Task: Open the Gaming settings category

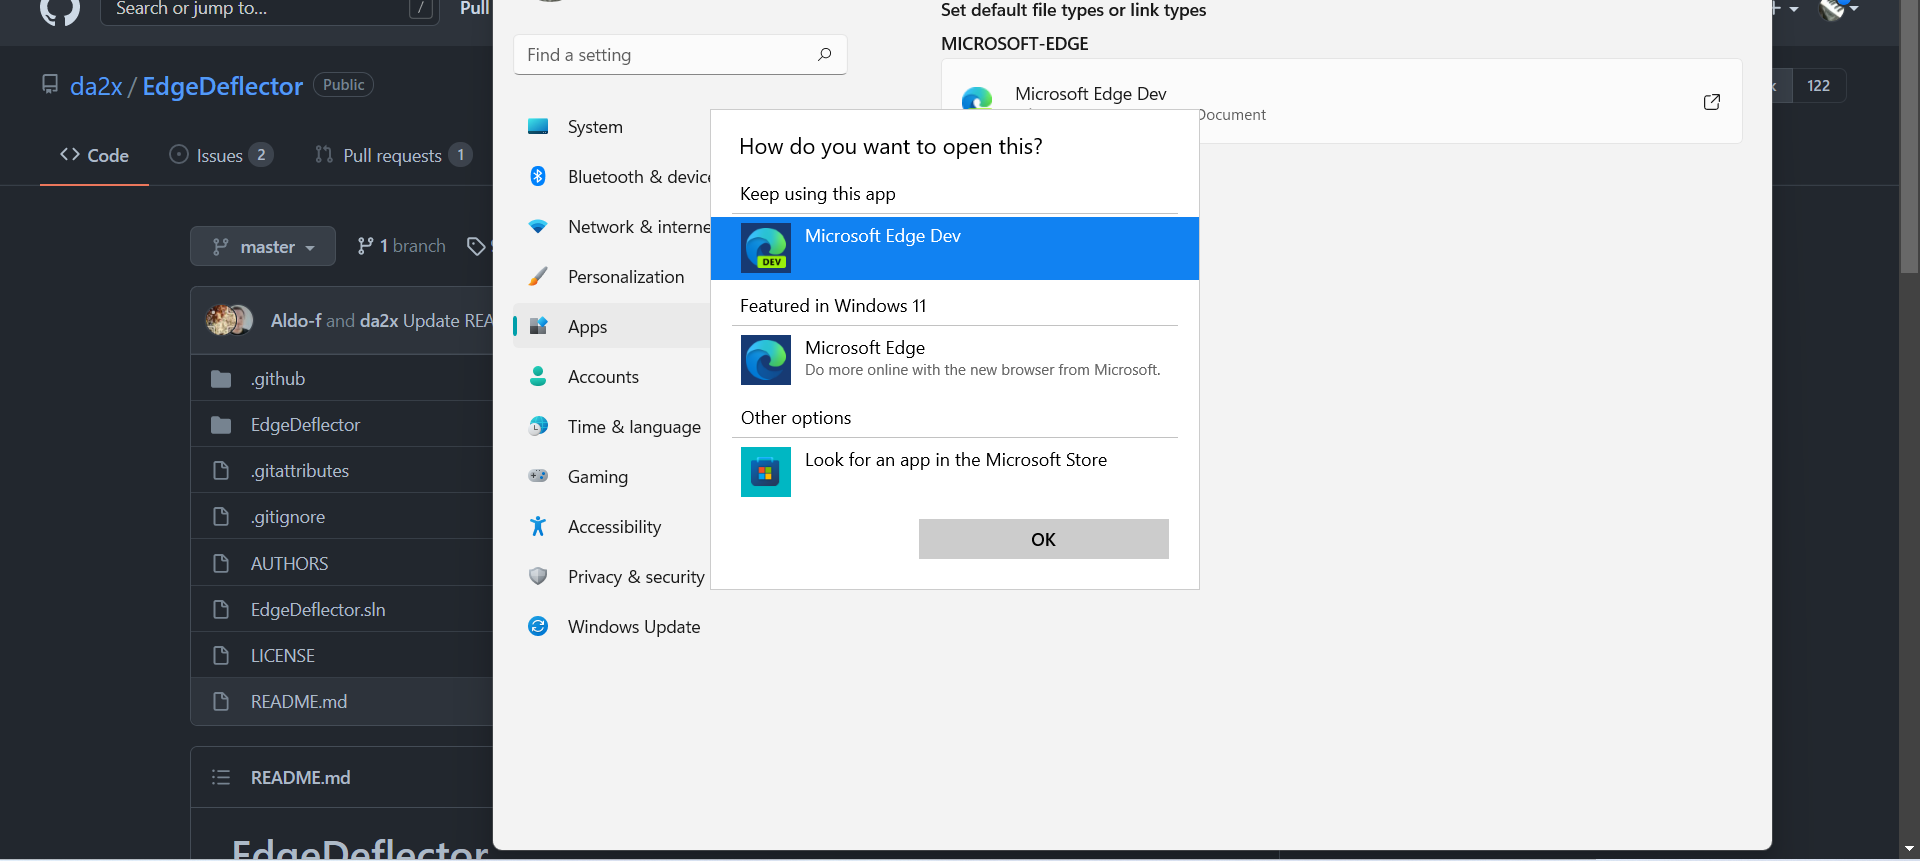Action: pyautogui.click(x=611, y=477)
